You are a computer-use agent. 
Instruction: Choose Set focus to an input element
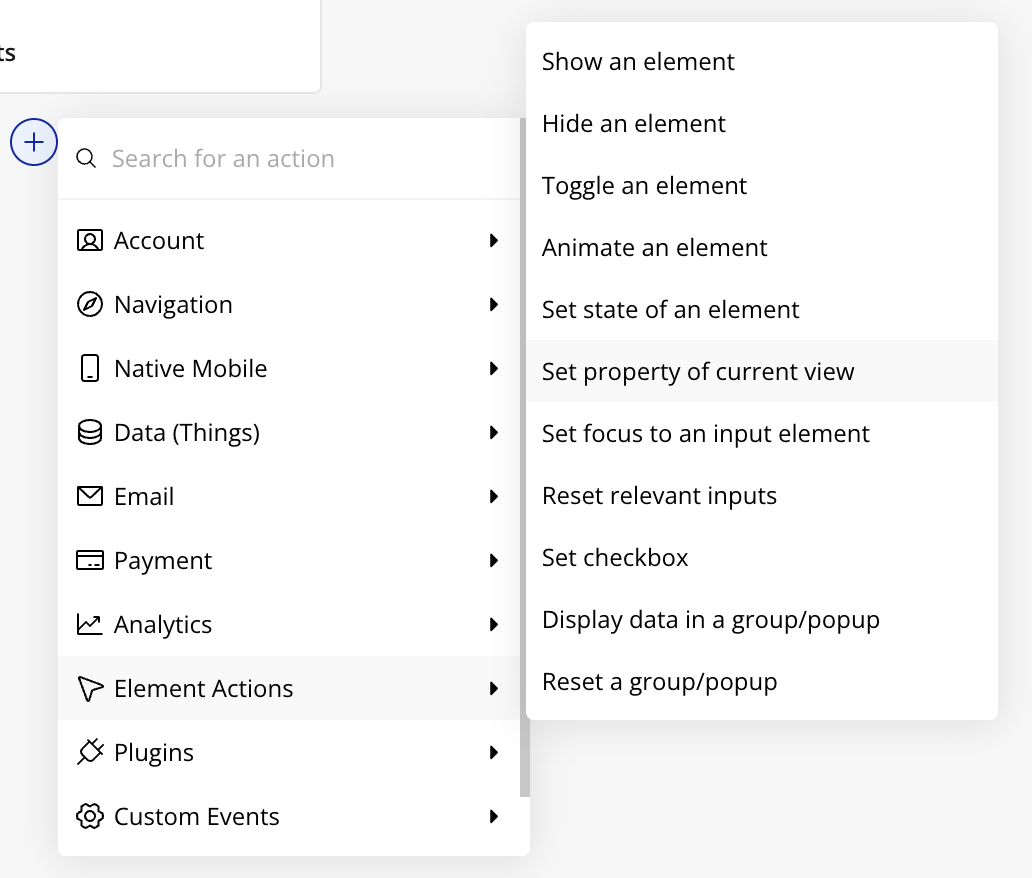[x=762, y=433]
